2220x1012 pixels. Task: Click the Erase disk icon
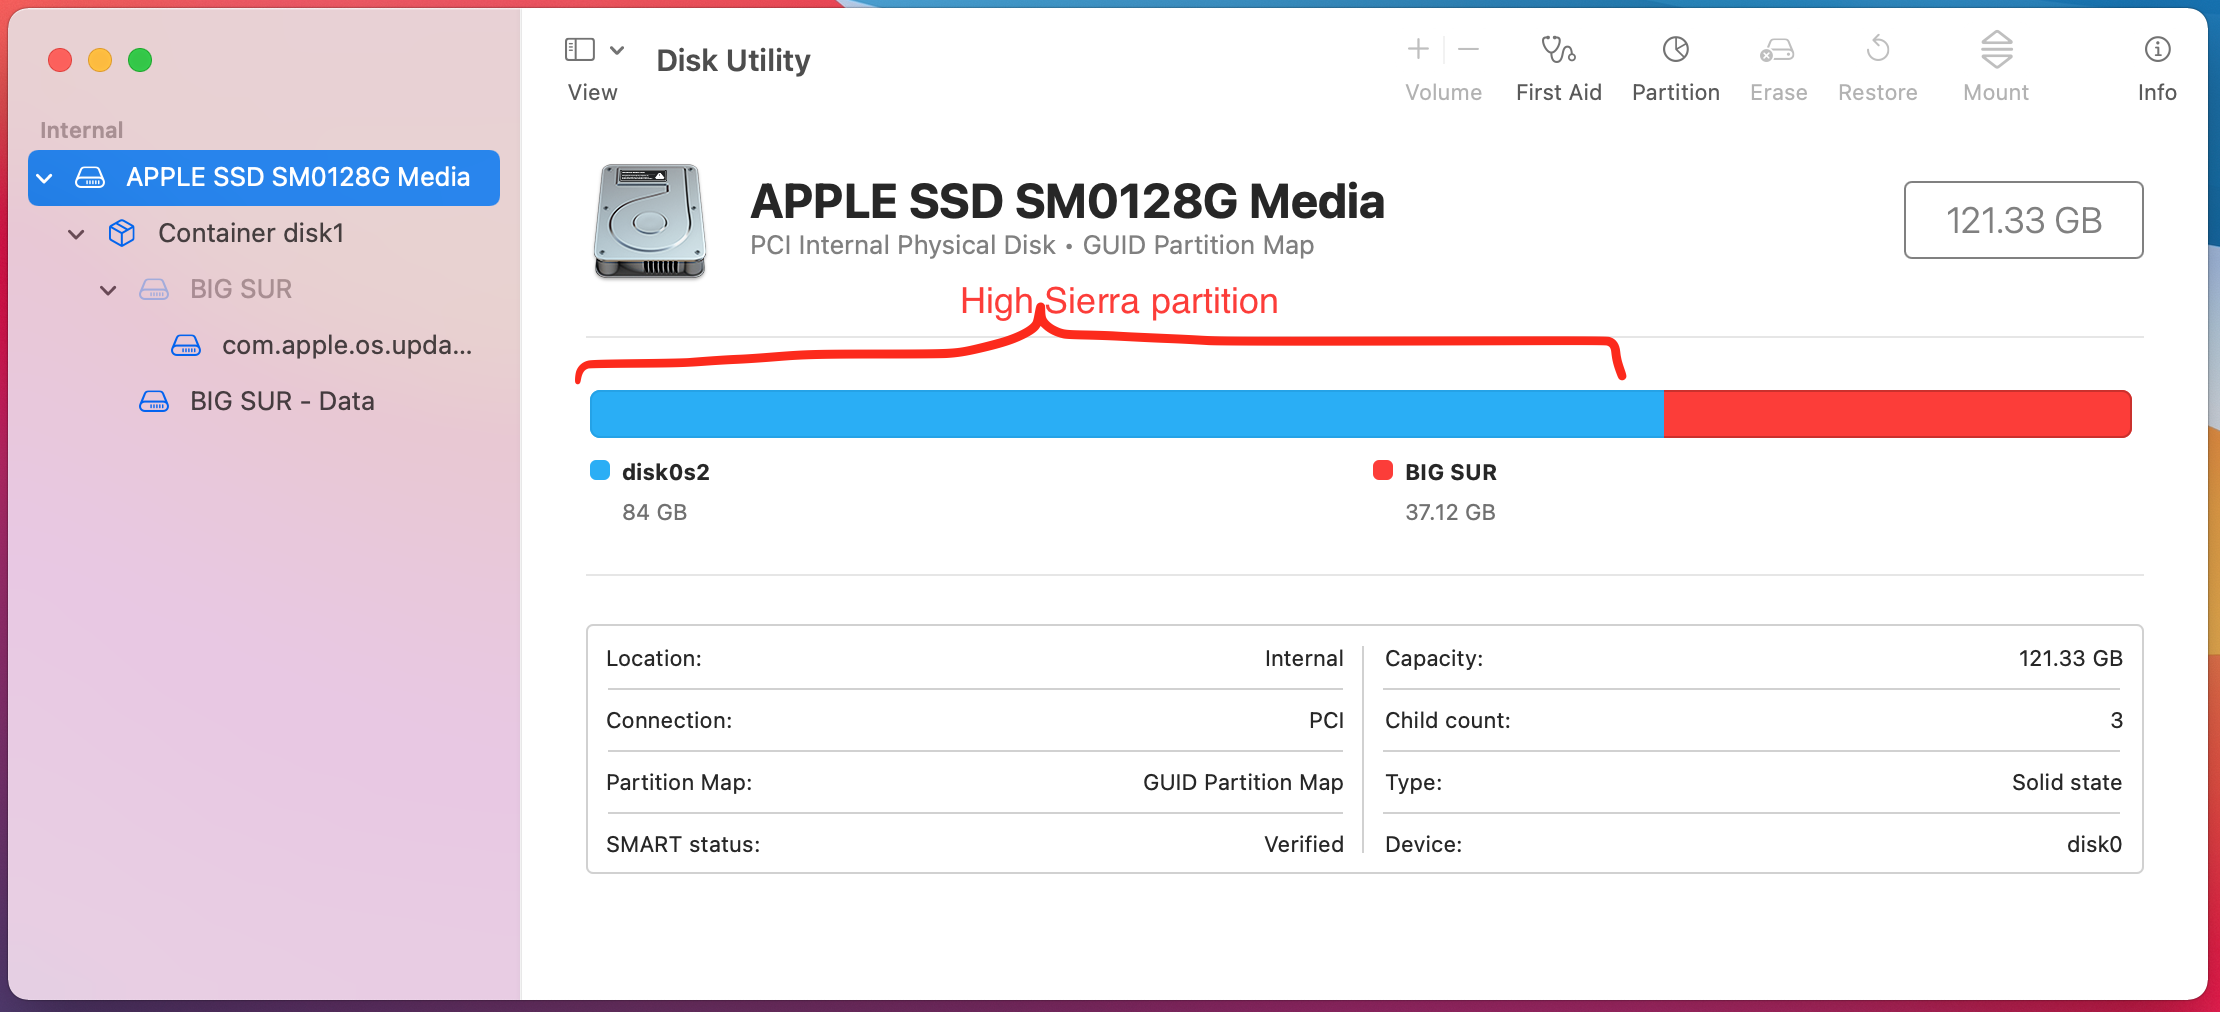(1778, 49)
